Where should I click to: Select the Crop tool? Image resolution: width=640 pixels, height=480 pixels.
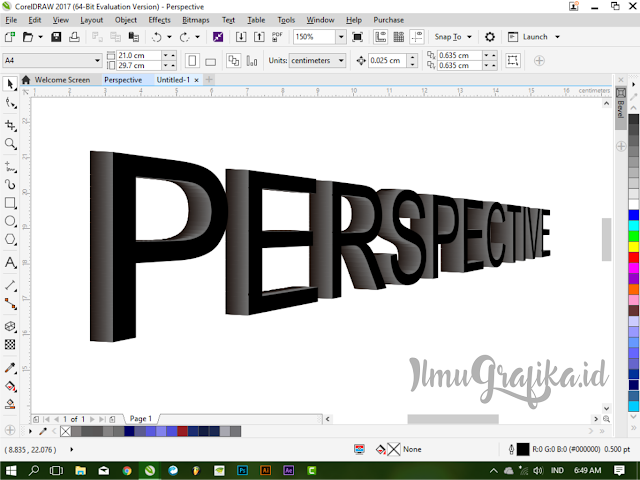coord(10,125)
